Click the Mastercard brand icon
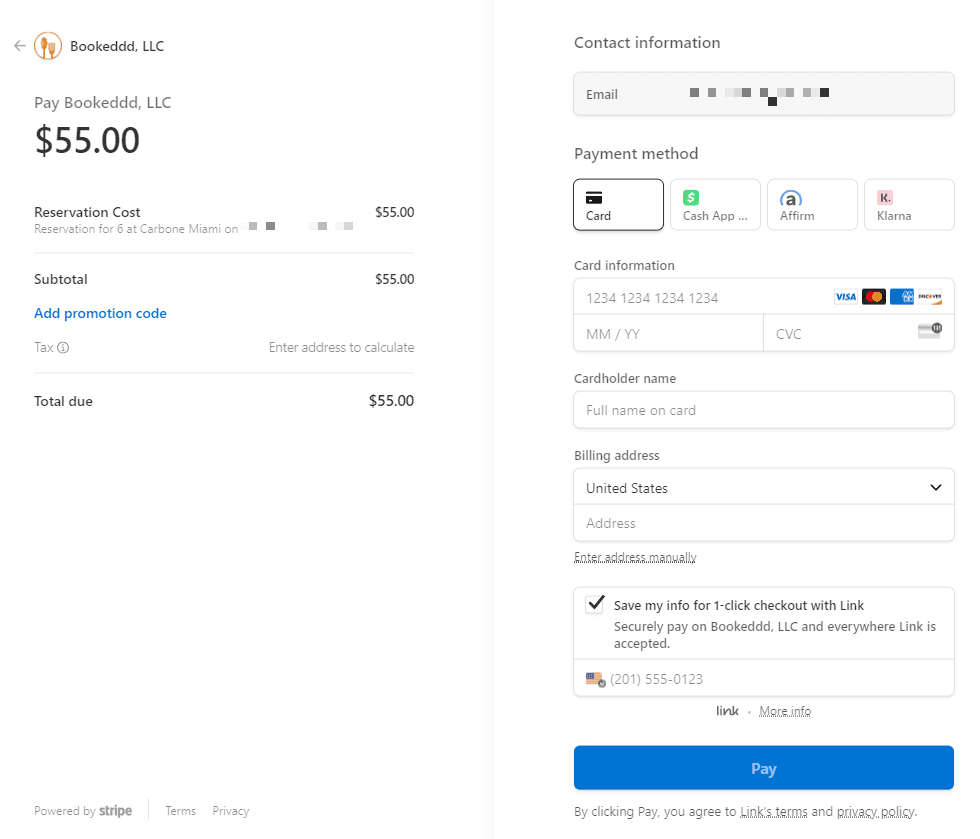The image size is (980, 839). tap(873, 296)
